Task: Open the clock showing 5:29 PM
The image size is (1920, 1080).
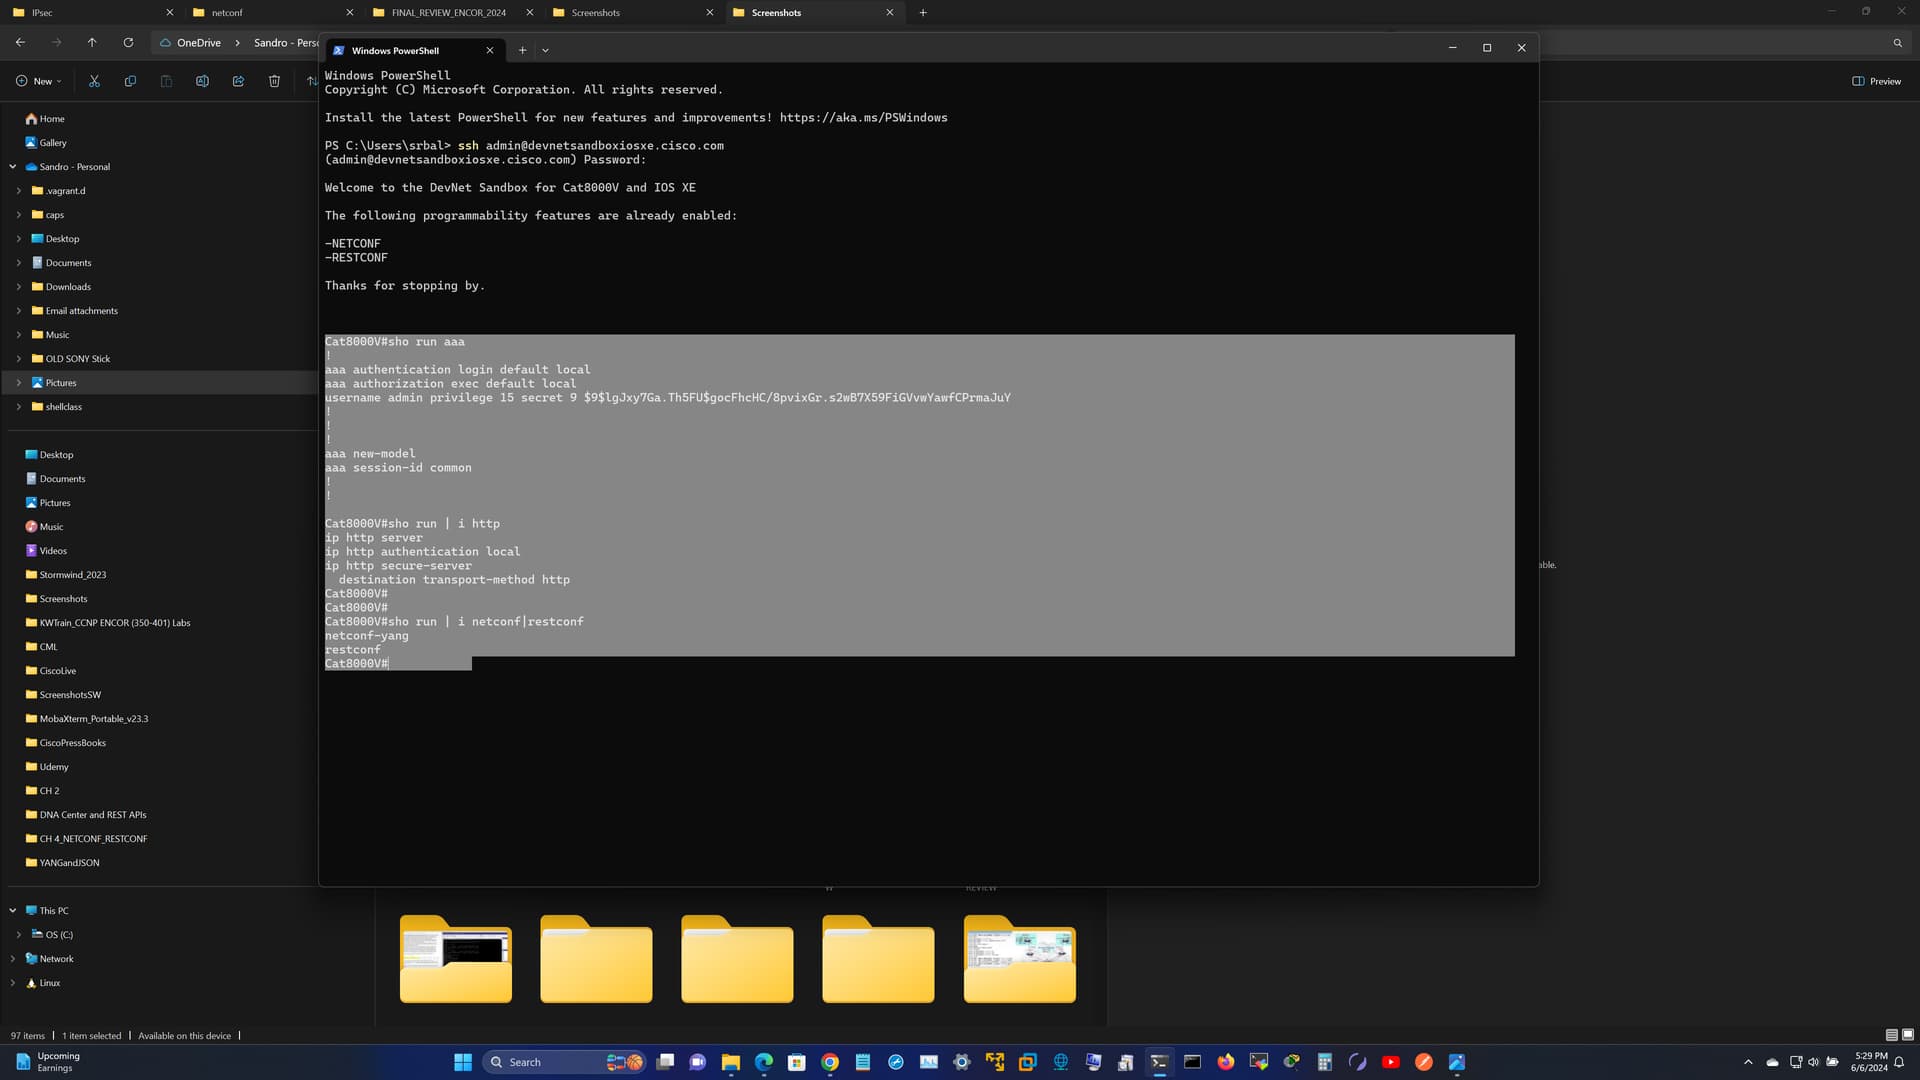Action: [x=1868, y=1062]
